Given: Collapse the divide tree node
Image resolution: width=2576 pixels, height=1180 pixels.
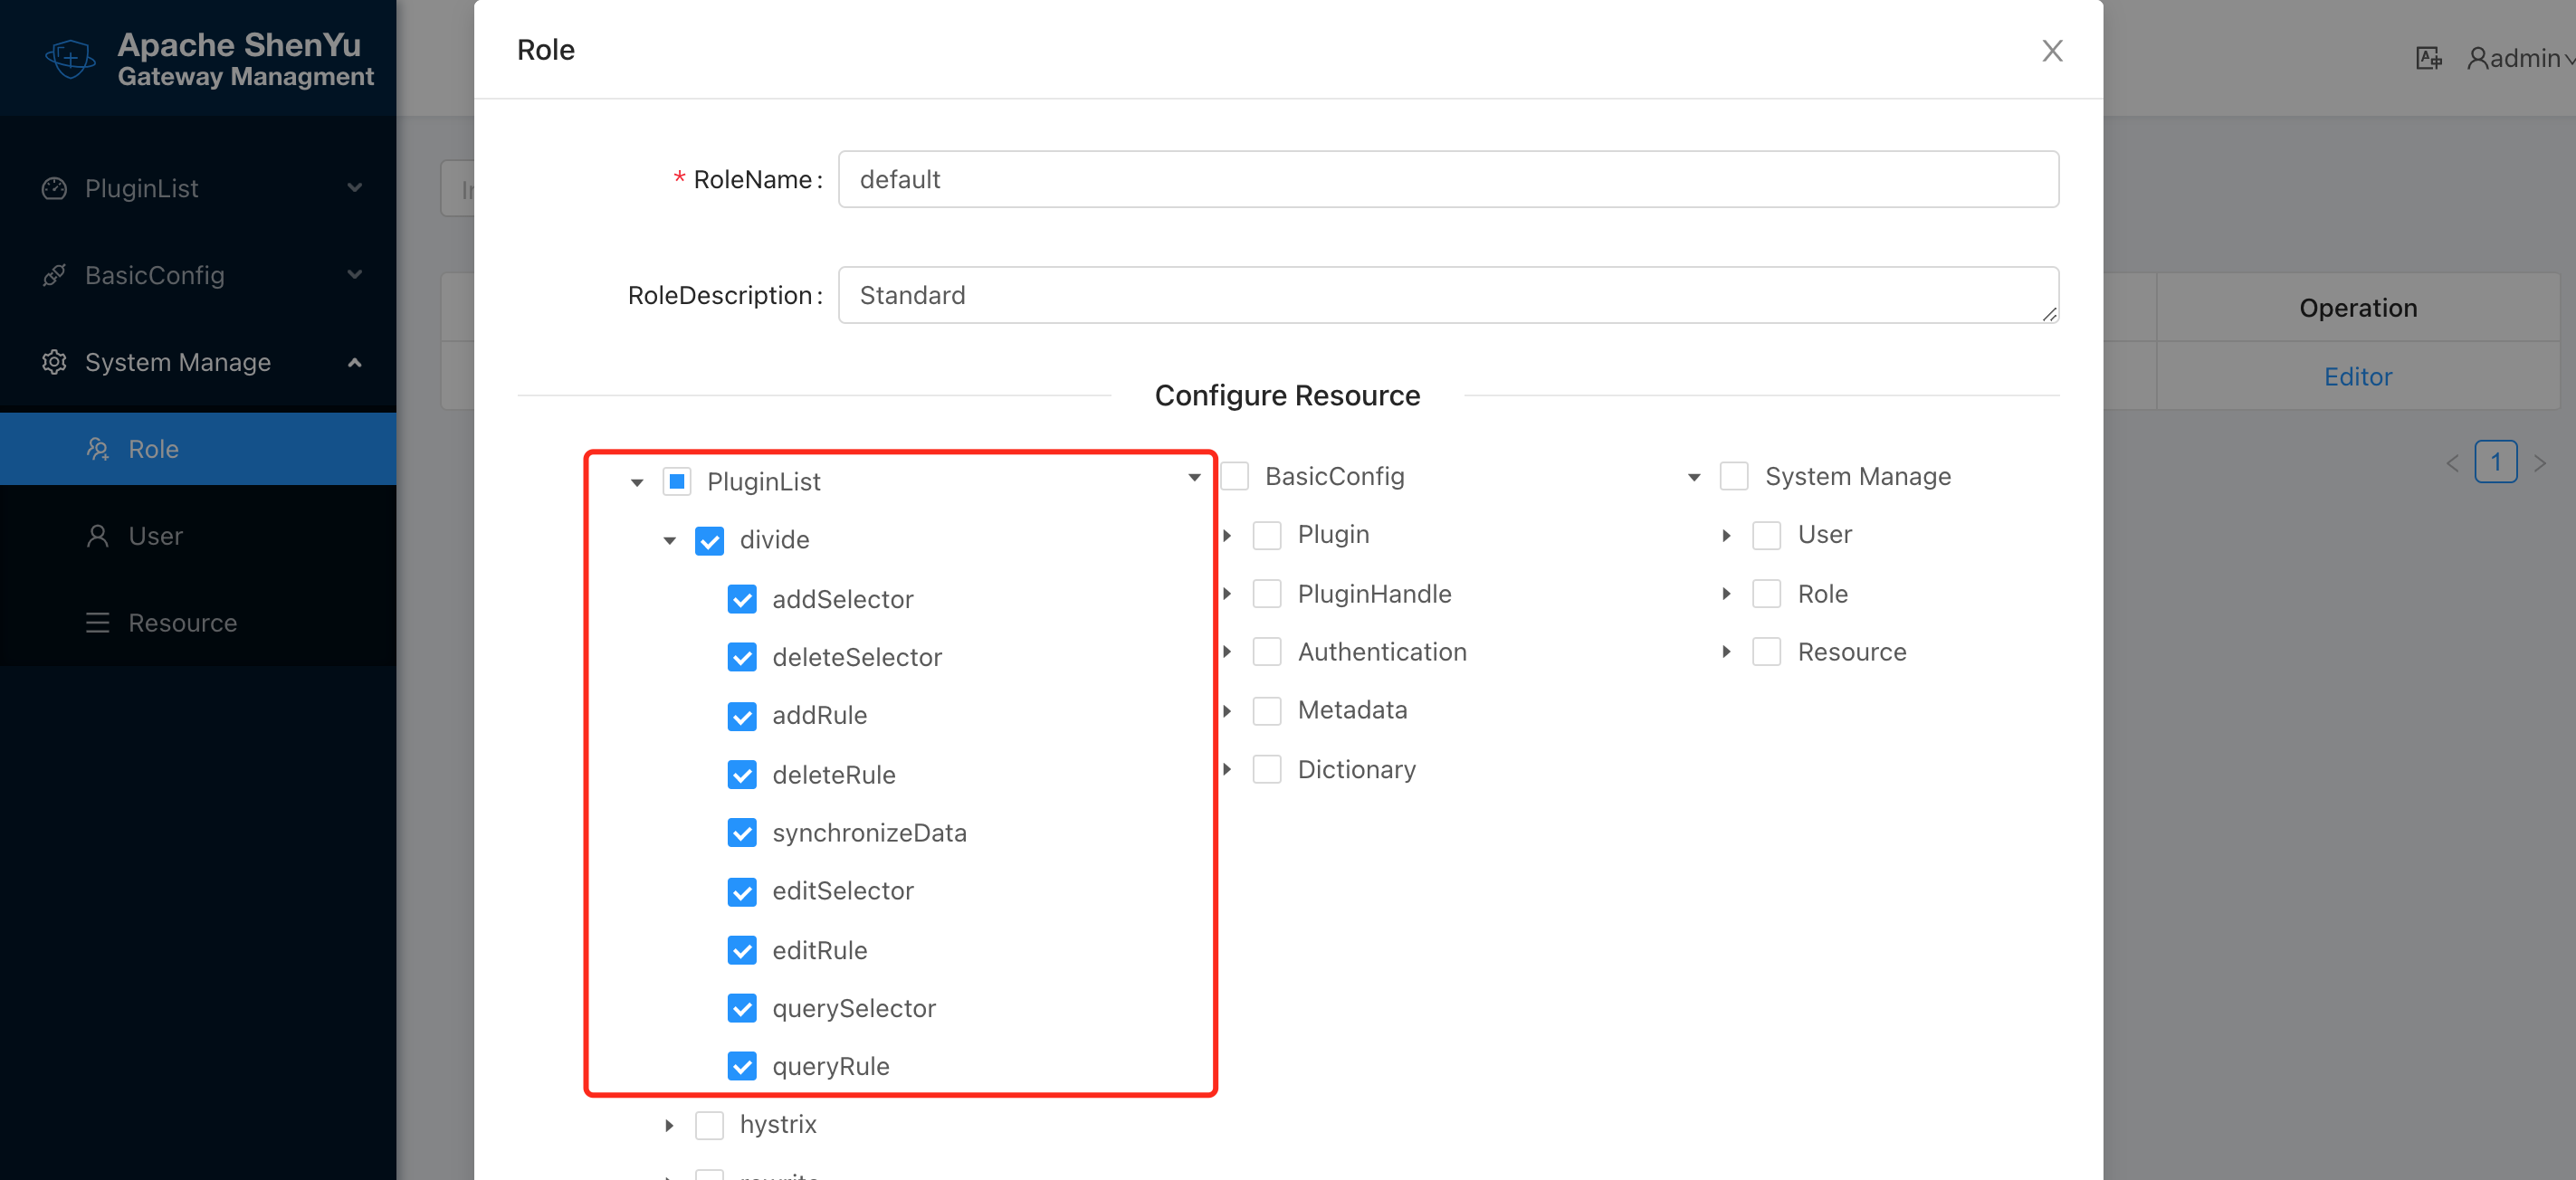Looking at the screenshot, I should tap(669, 541).
